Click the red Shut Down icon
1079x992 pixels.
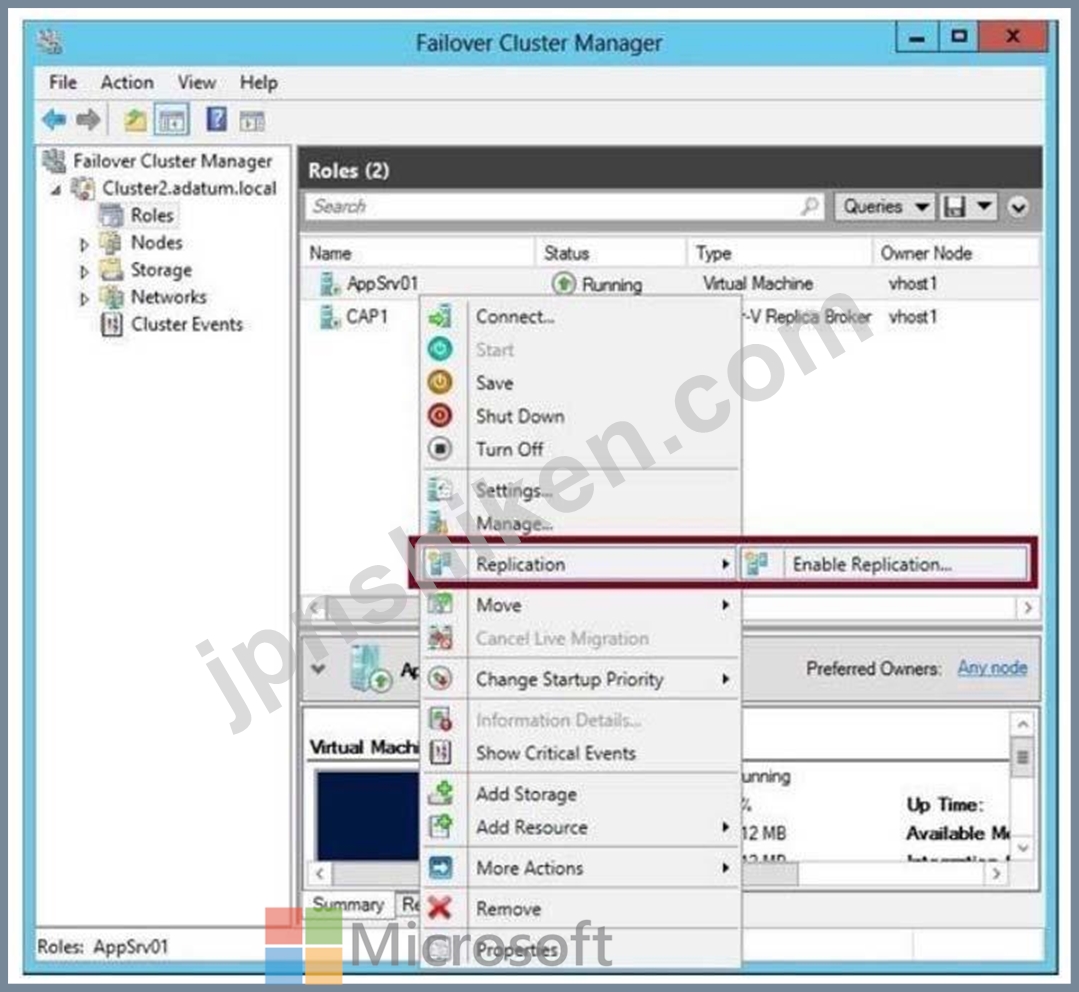click(440, 416)
